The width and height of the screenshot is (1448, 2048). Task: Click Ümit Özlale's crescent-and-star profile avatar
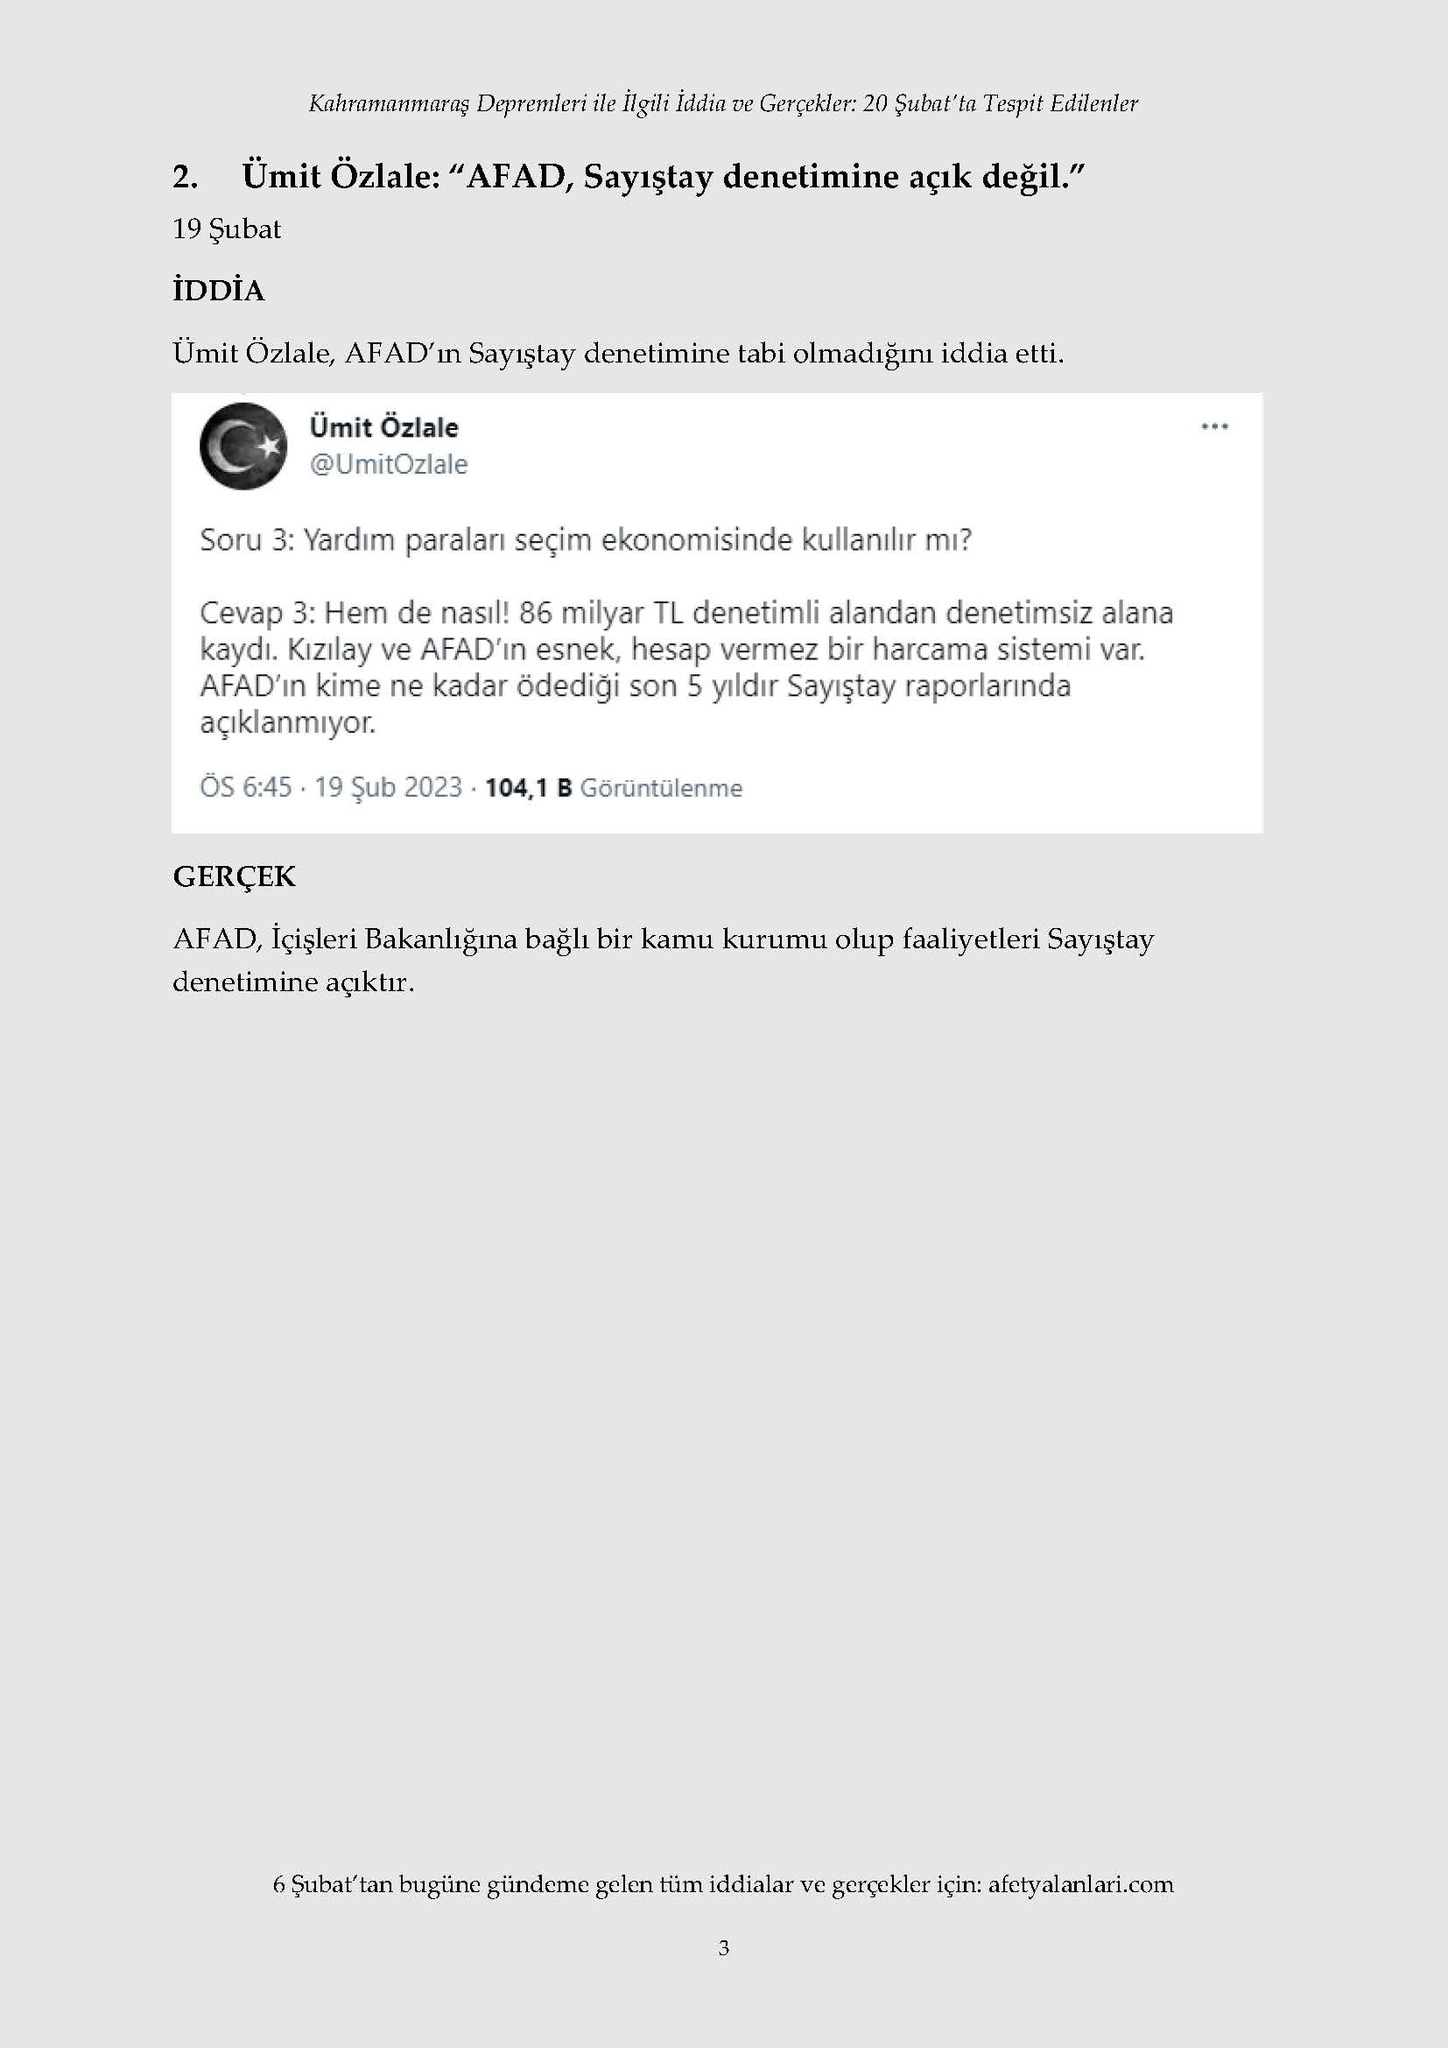coord(244,445)
